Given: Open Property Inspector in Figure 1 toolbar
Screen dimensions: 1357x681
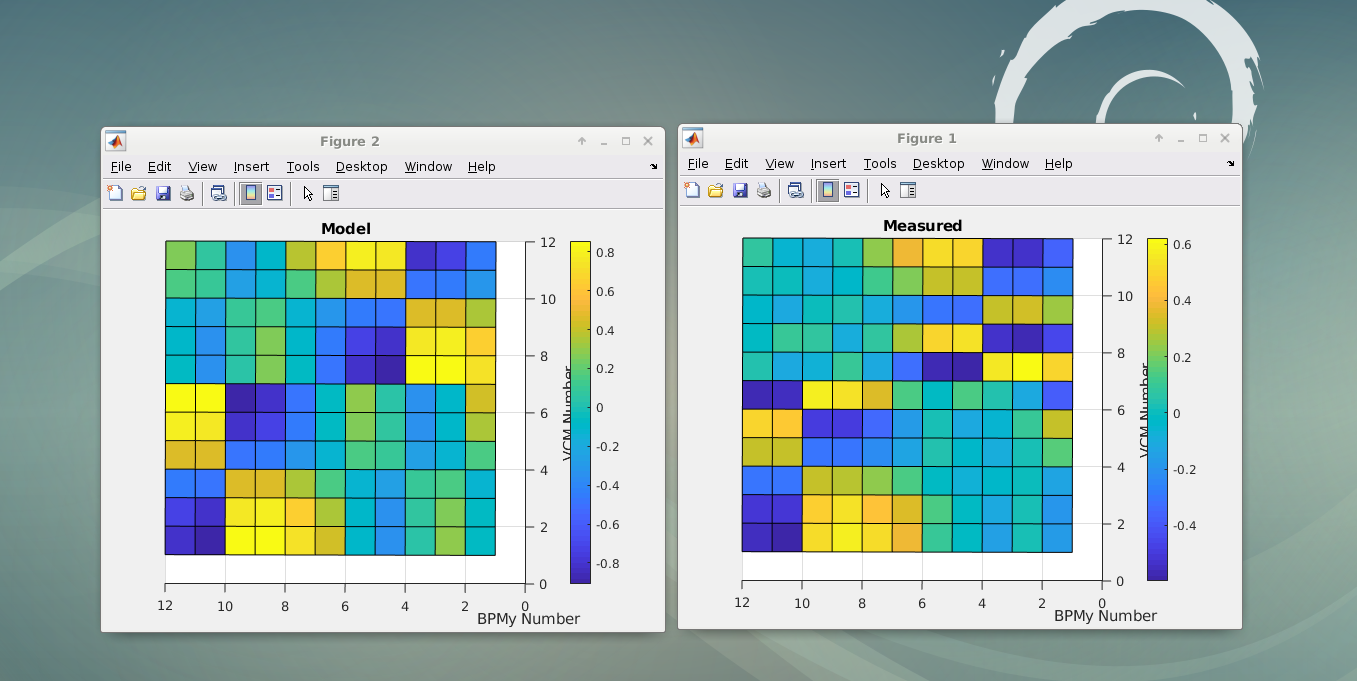Looking at the screenshot, I should point(908,190).
